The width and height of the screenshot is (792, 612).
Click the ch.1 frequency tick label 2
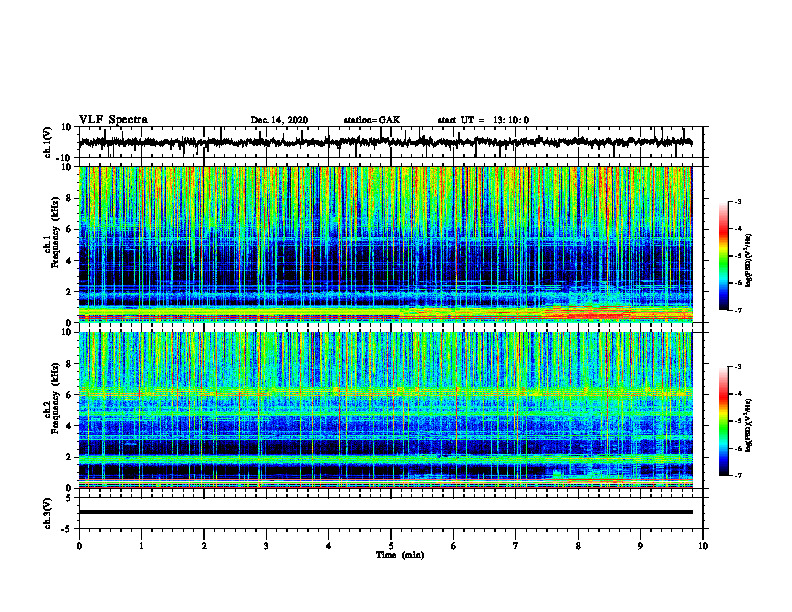pos(69,291)
